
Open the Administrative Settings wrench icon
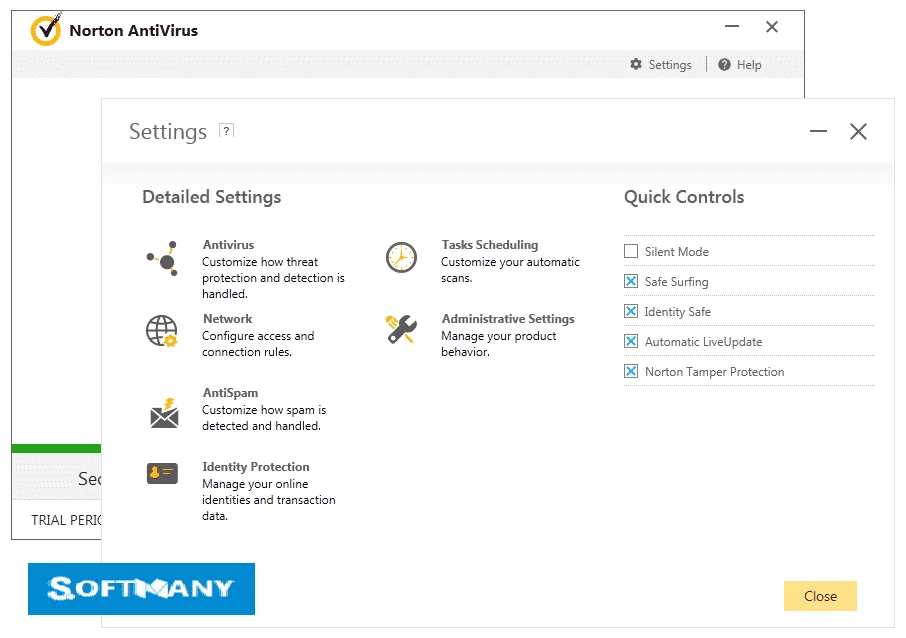(x=401, y=329)
